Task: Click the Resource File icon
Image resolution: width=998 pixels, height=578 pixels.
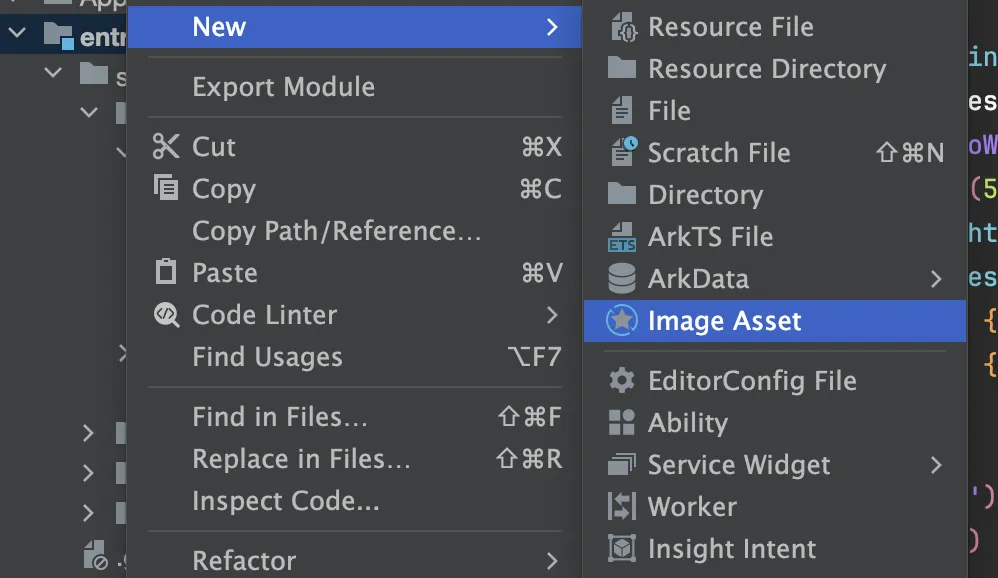Action: tap(623, 27)
